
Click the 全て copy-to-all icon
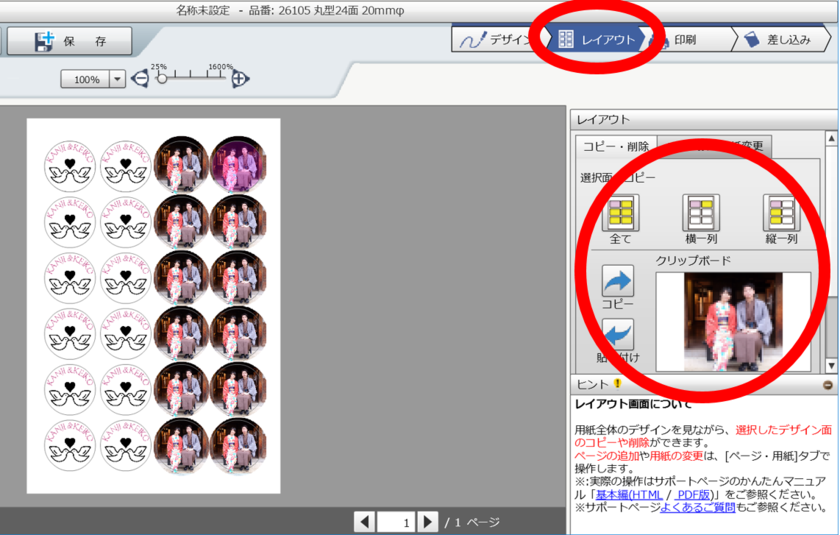click(621, 213)
